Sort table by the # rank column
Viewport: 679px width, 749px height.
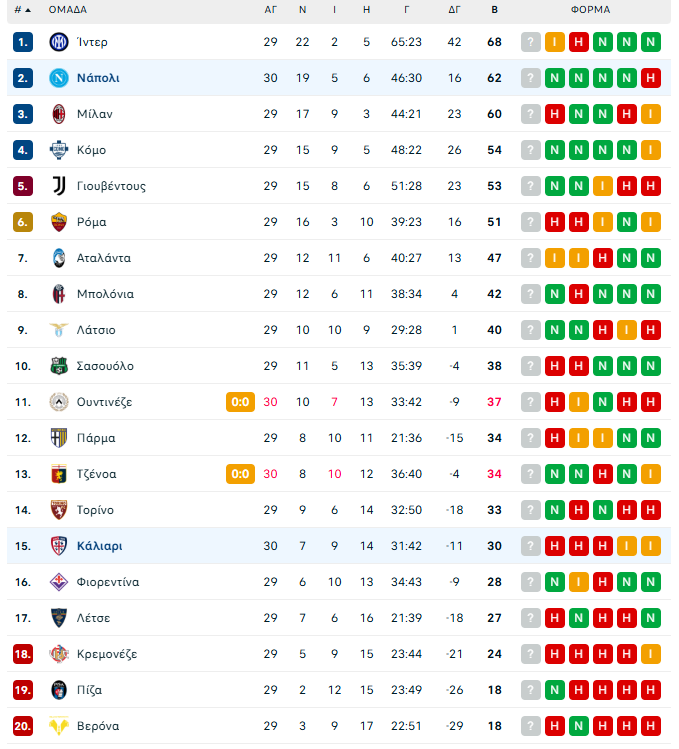22,10
